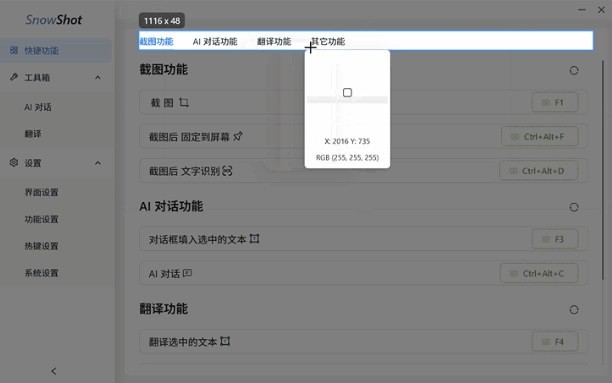Click the Ctrl+Alt+C hotkey button
Image resolution: width=612 pixels, height=383 pixels.
539,273
